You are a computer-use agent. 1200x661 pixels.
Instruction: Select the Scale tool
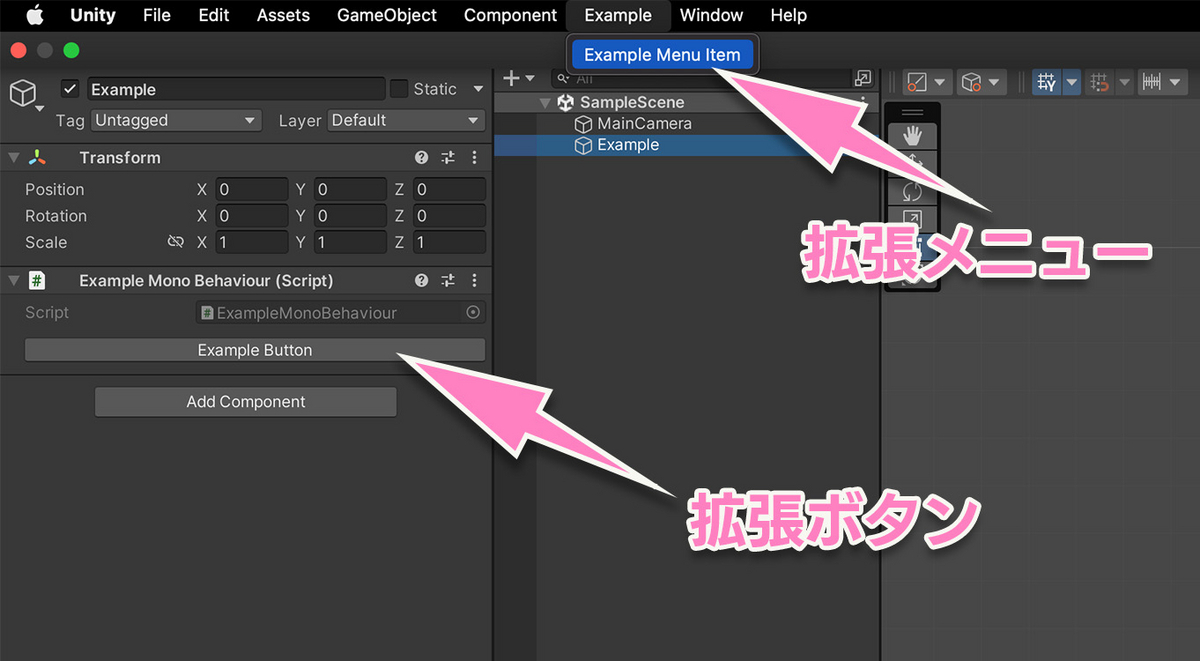[913, 220]
